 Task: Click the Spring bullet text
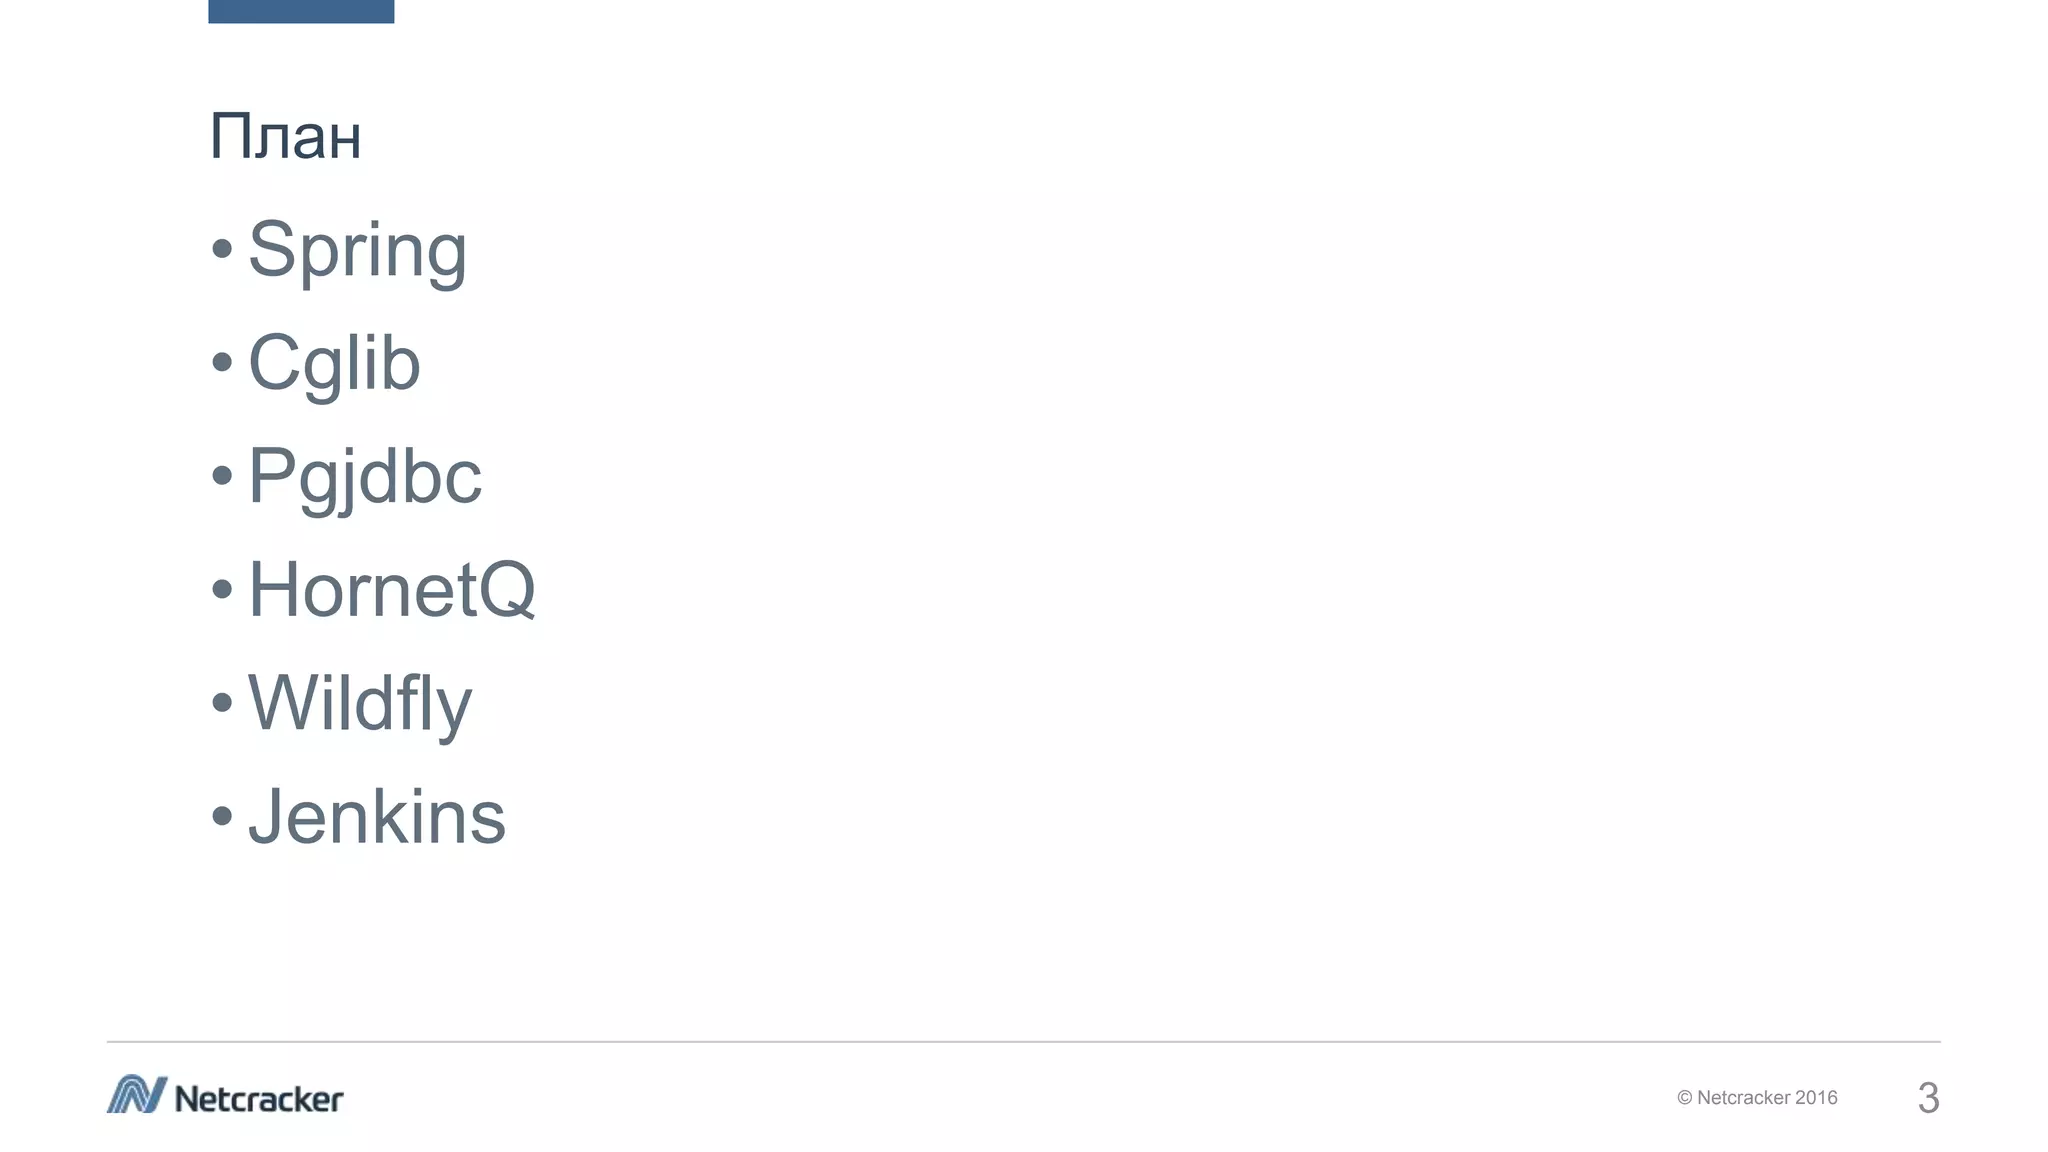coord(357,250)
